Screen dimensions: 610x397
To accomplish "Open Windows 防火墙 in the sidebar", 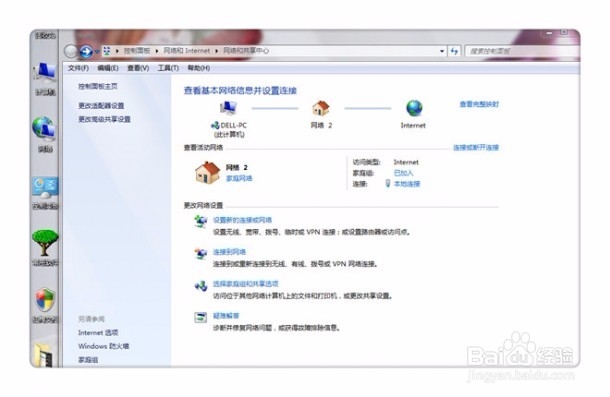I will point(103,346).
